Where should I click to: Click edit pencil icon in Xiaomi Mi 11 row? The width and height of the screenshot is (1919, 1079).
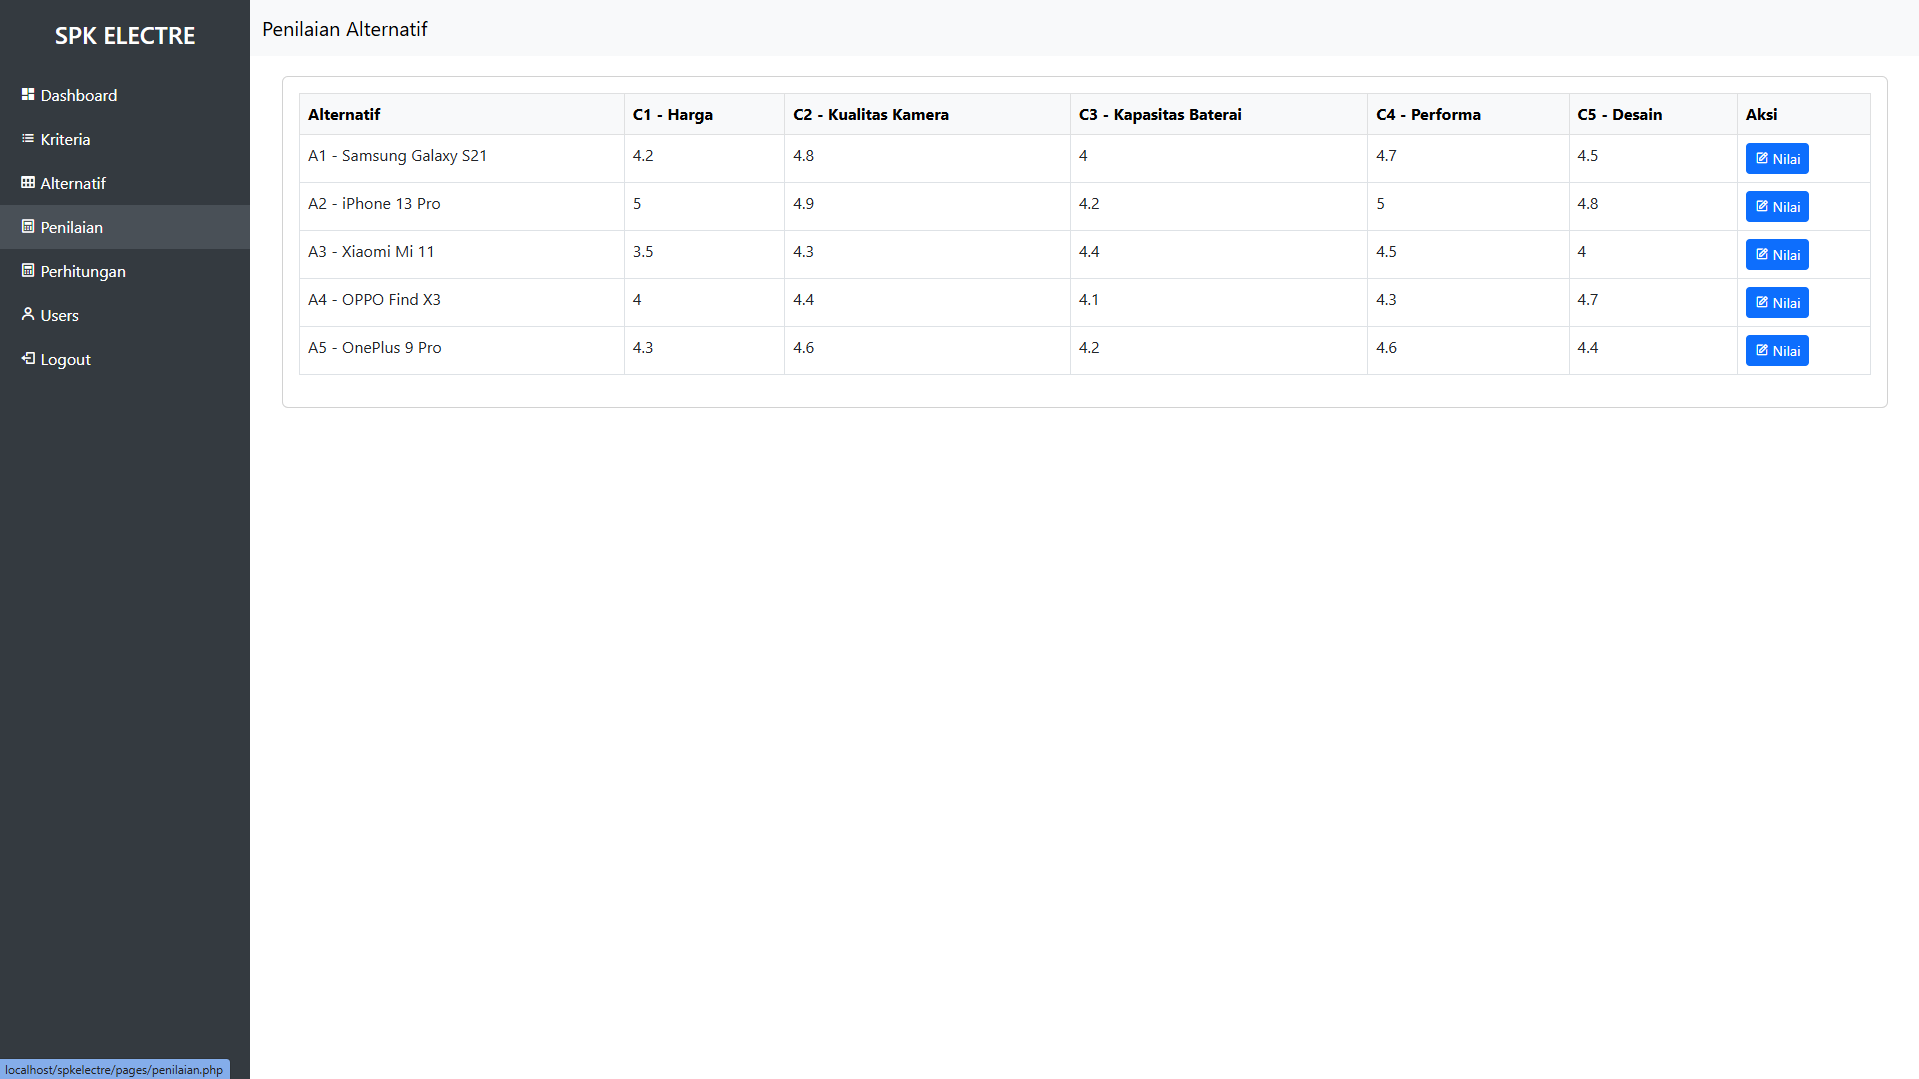1762,254
